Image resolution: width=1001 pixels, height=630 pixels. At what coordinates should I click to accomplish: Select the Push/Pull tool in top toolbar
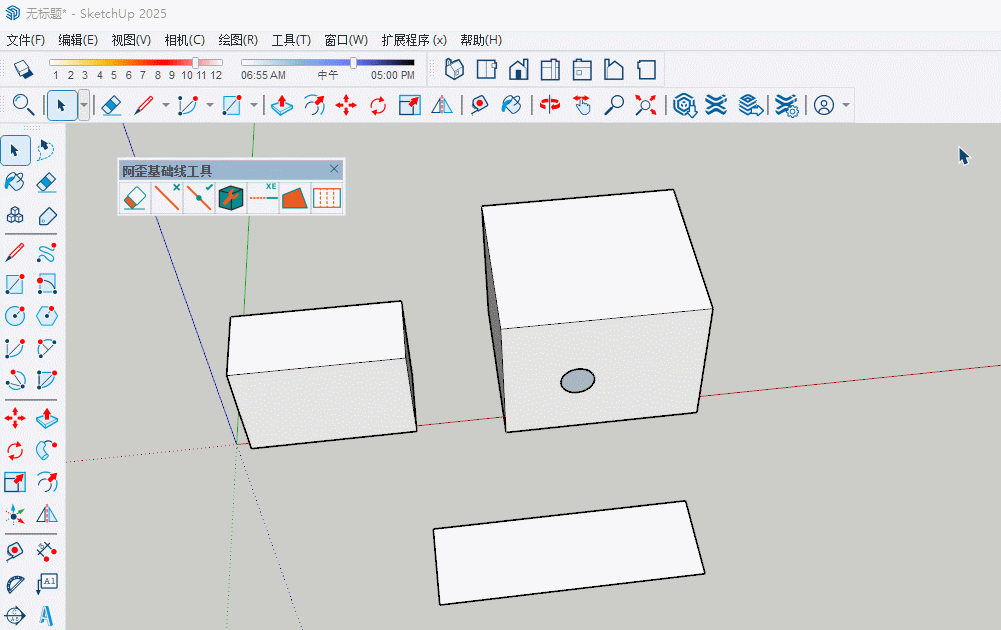coord(282,105)
